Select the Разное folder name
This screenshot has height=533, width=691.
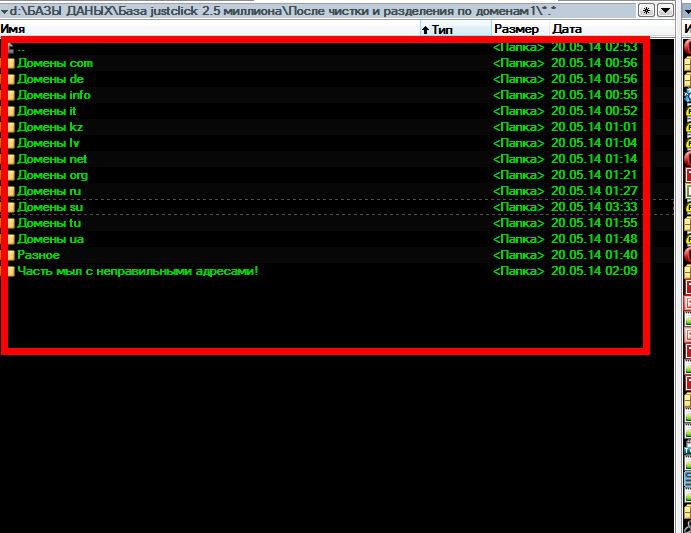pos(38,255)
